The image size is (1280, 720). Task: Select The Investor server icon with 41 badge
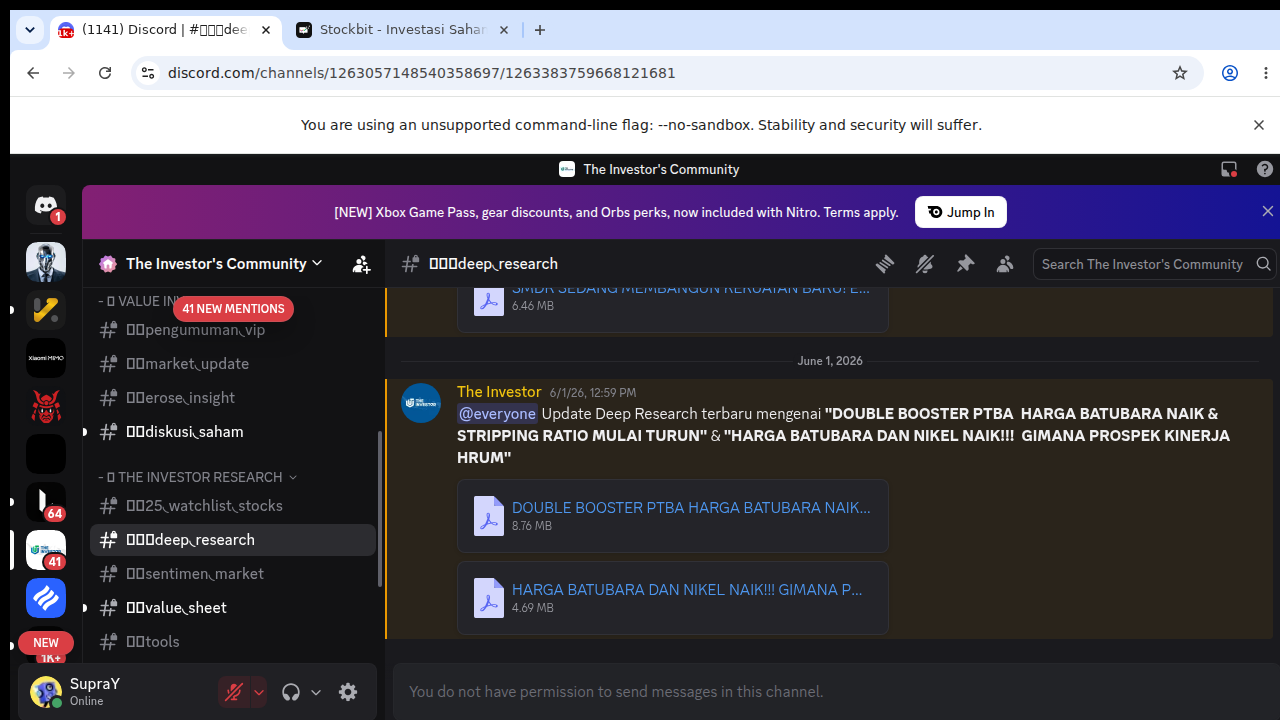pyautogui.click(x=46, y=550)
